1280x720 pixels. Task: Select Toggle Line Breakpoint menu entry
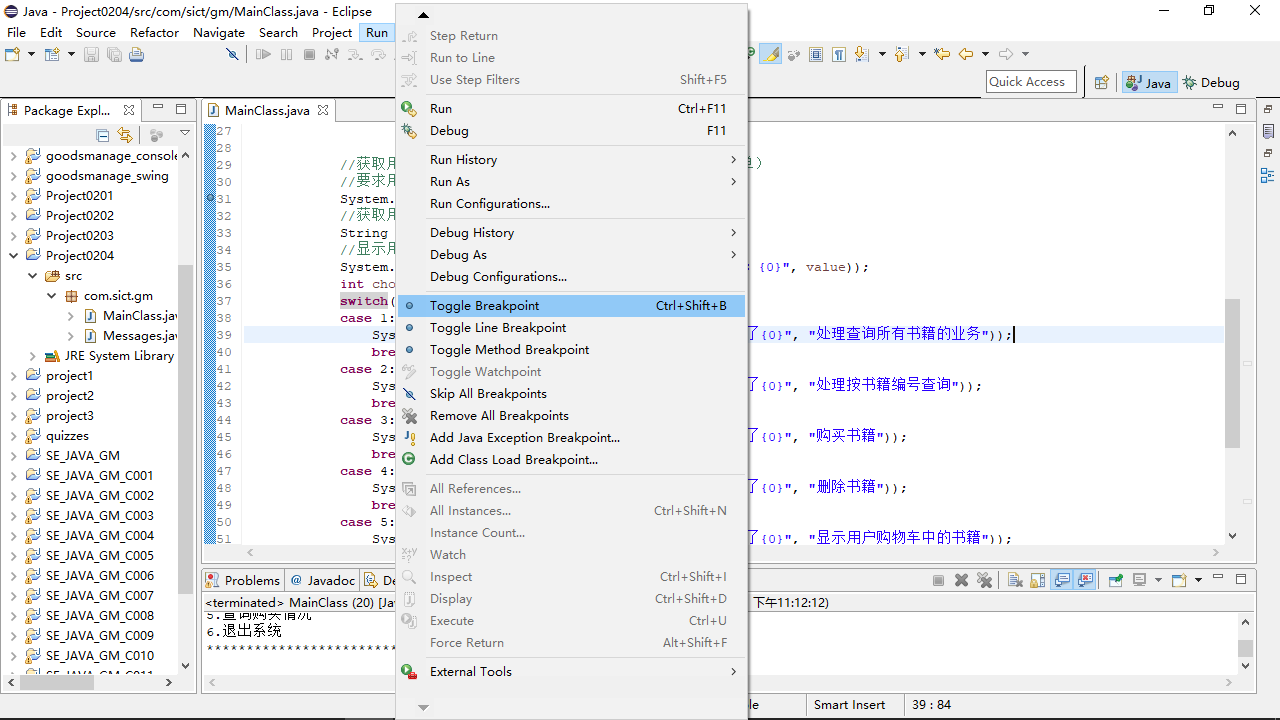pos(571,328)
